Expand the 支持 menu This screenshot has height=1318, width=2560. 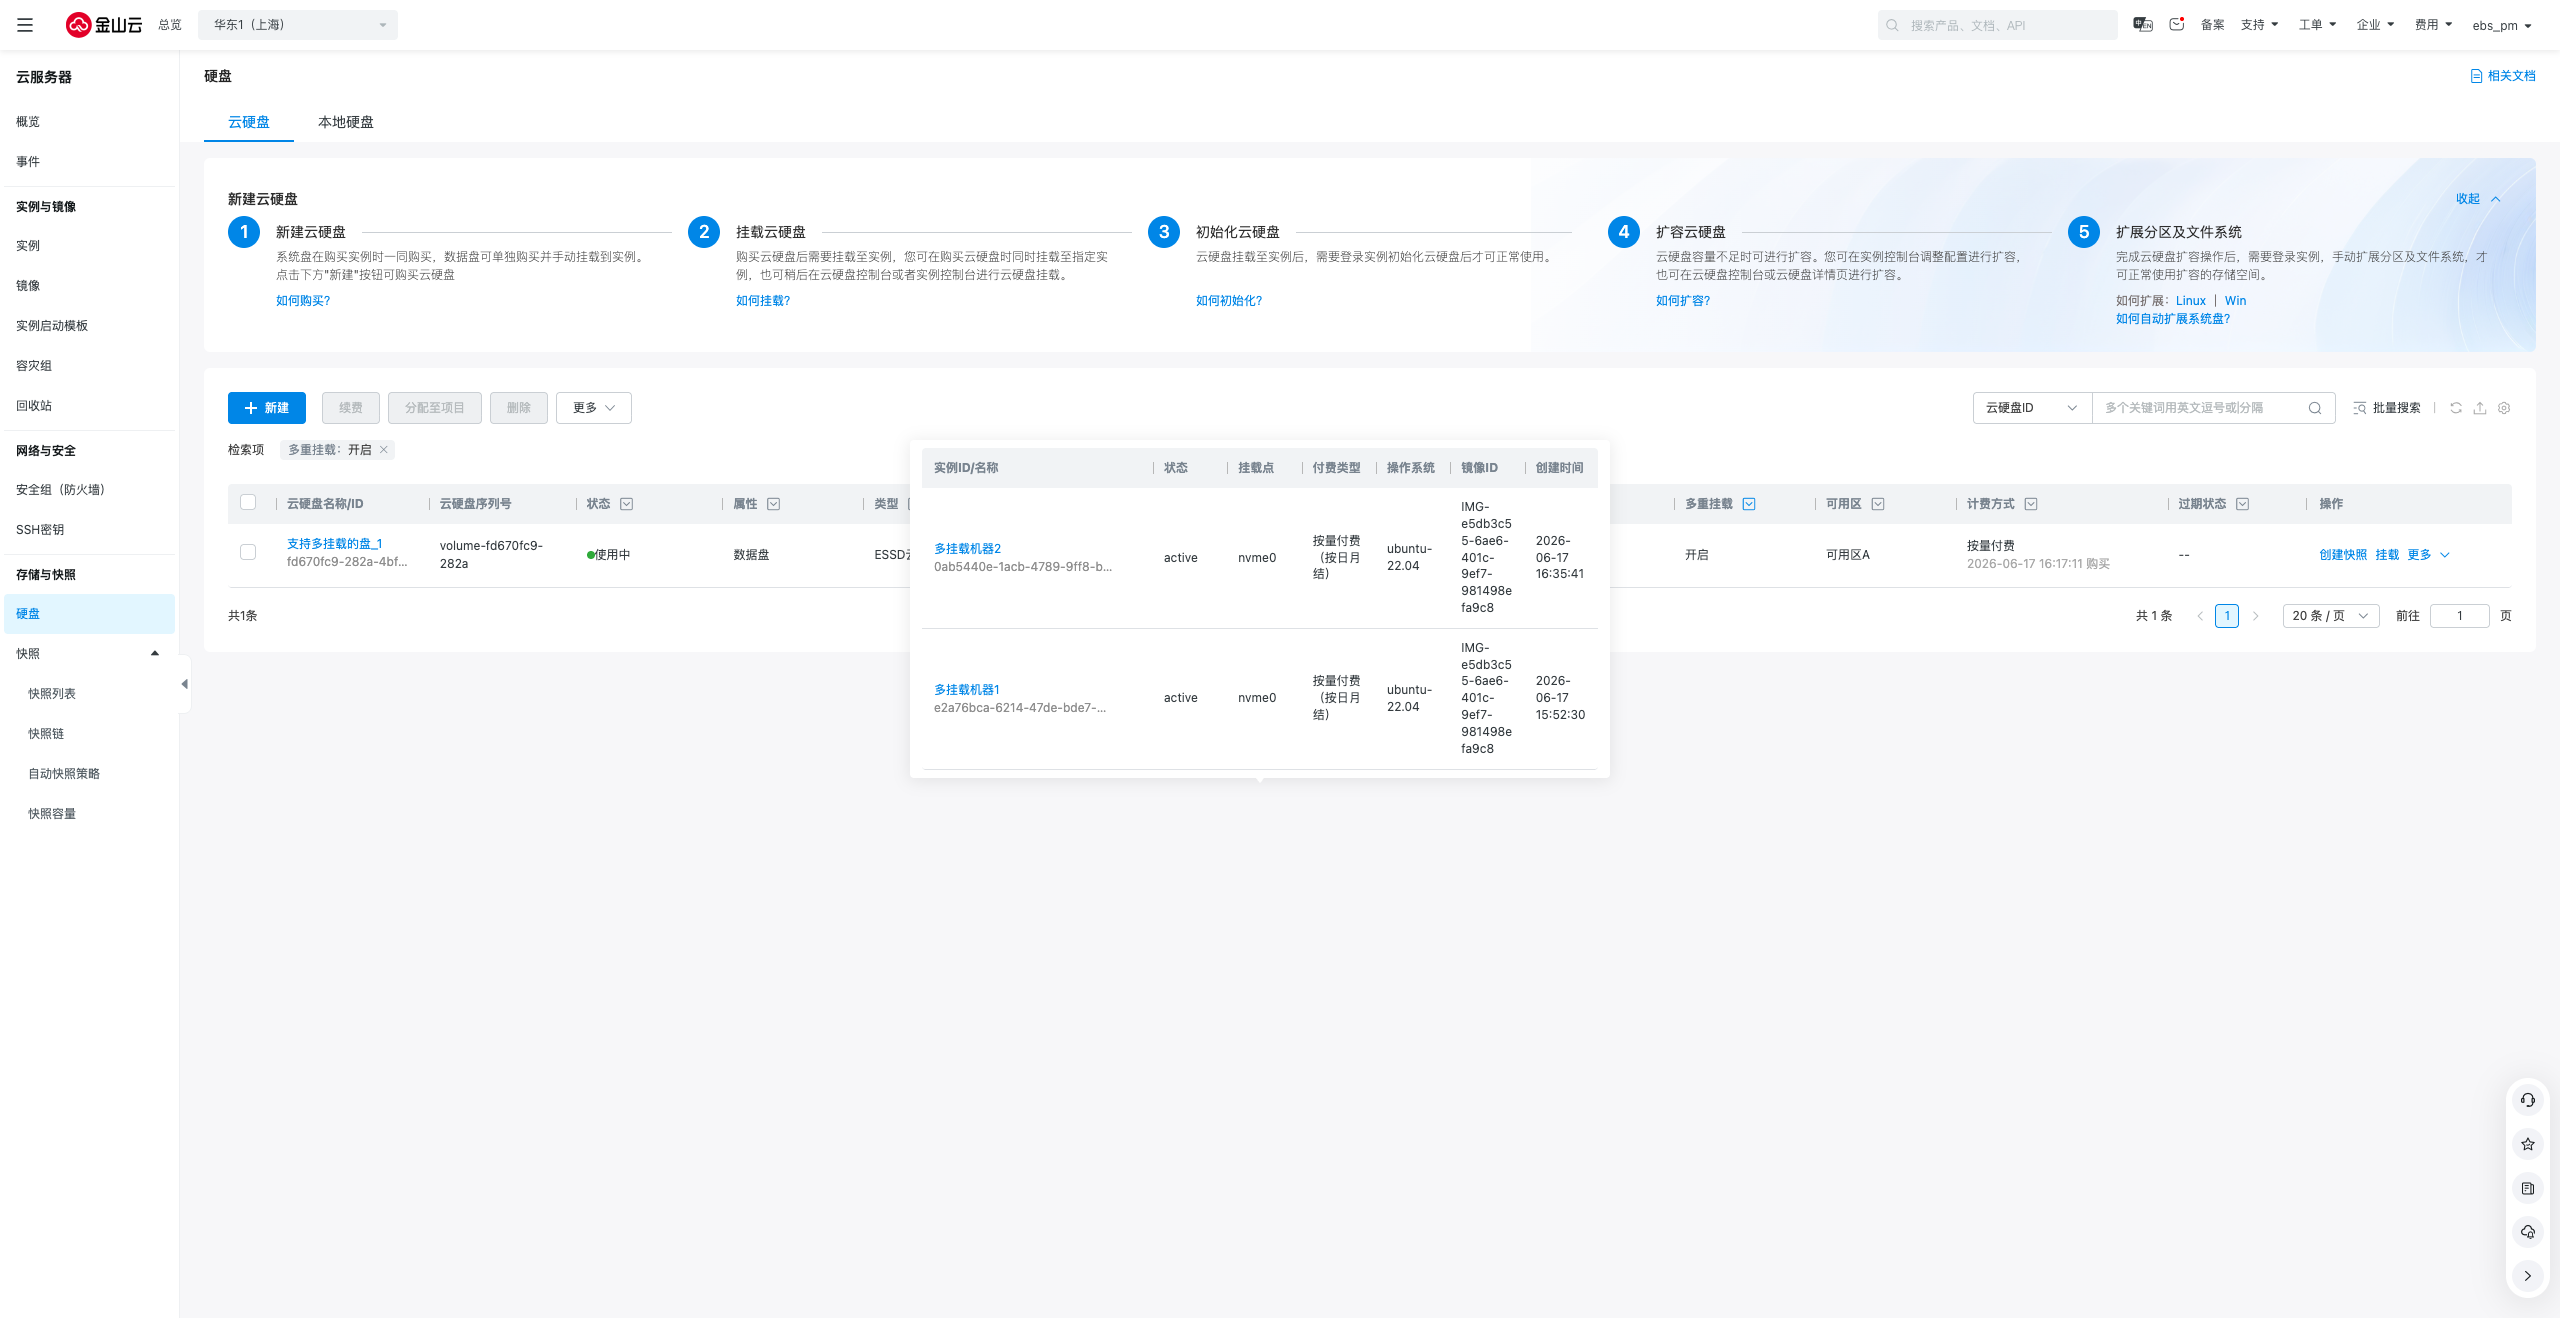(x=2259, y=25)
